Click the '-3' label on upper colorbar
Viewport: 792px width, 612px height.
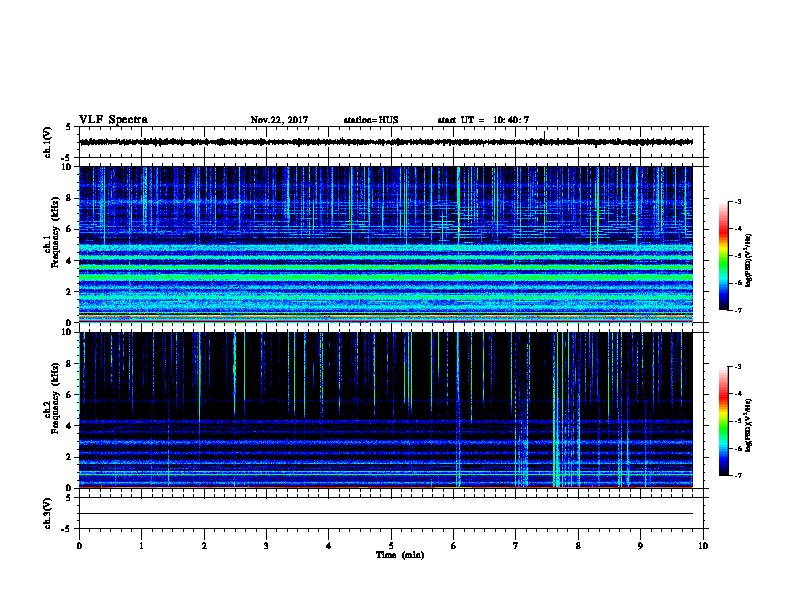pyautogui.click(x=737, y=202)
